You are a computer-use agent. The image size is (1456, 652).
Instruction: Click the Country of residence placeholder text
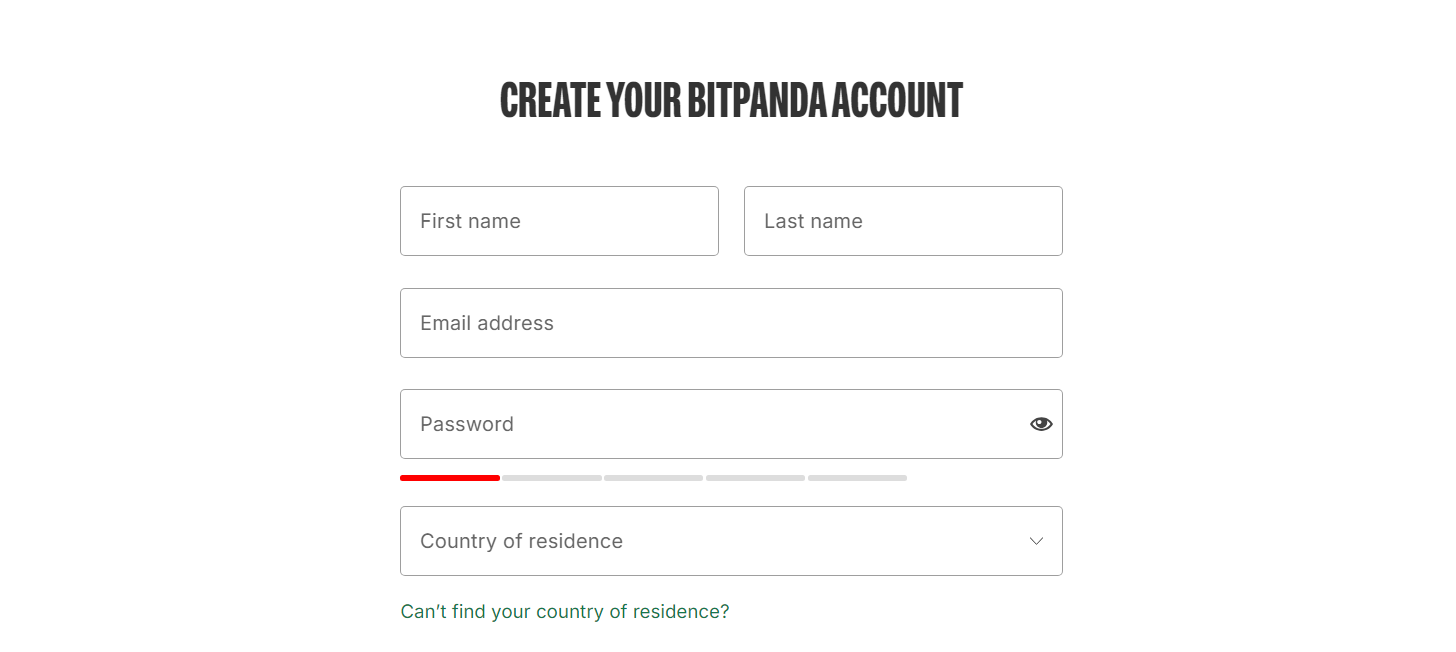[521, 541]
